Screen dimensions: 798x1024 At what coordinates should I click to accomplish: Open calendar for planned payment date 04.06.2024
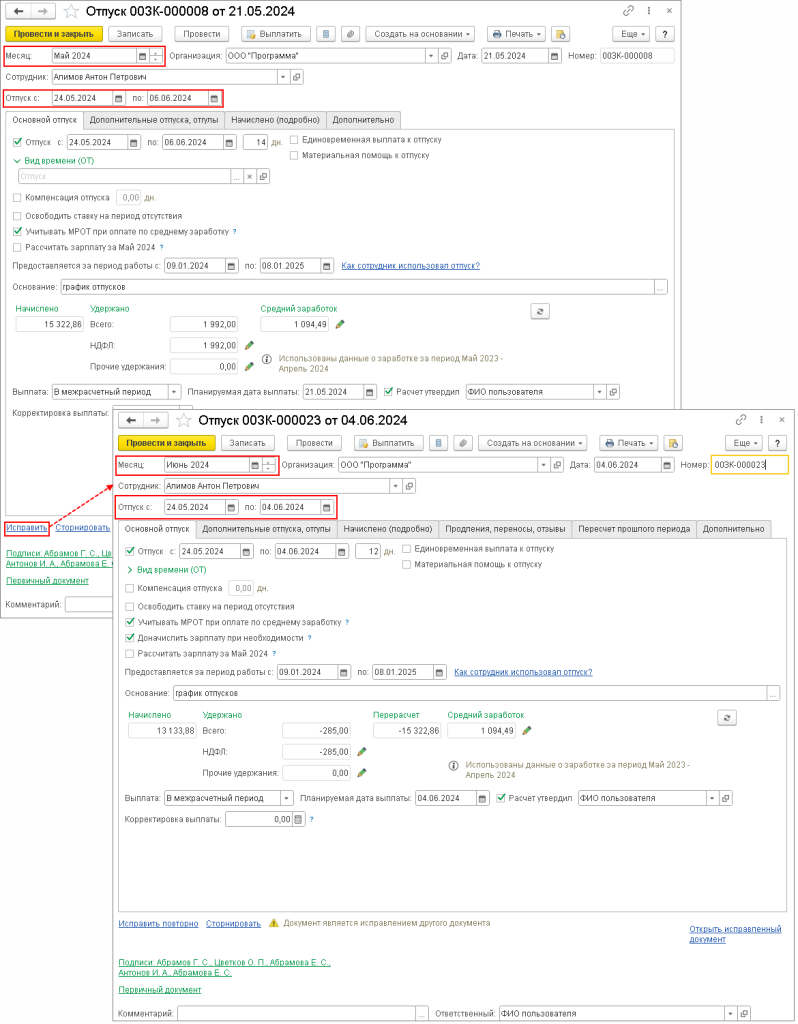[482, 799]
